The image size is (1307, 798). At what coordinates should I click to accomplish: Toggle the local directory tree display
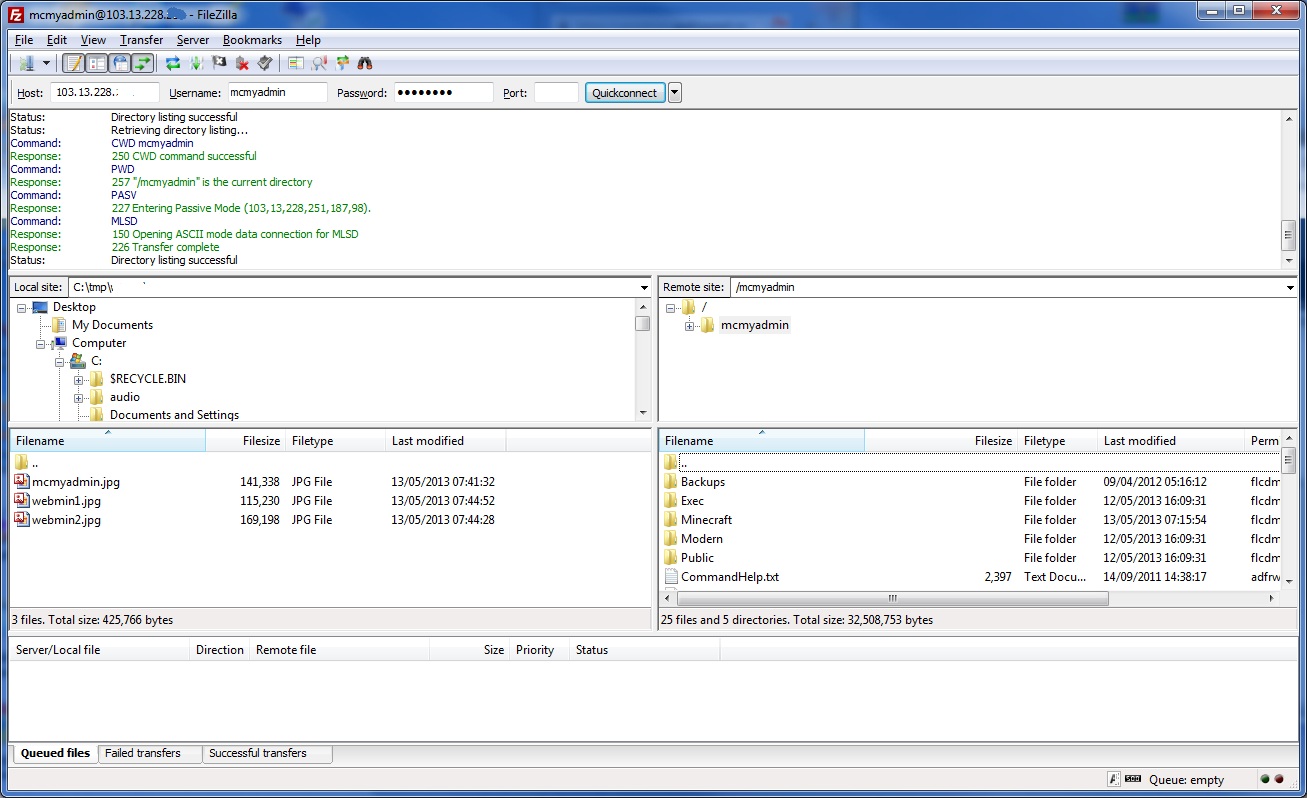[97, 63]
